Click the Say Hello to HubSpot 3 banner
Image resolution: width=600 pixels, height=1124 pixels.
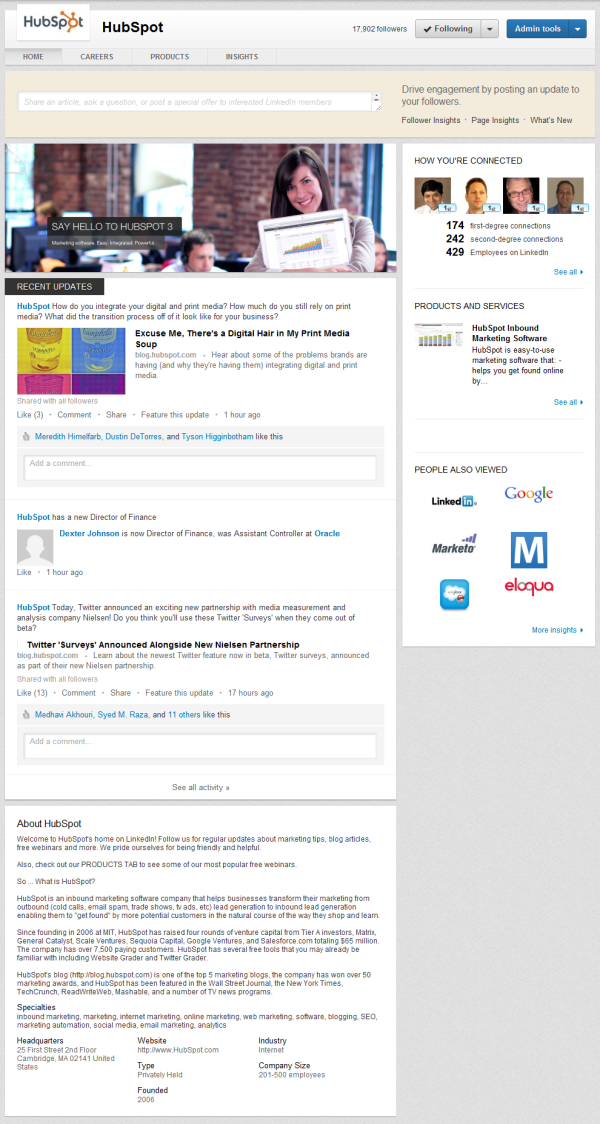(200, 208)
